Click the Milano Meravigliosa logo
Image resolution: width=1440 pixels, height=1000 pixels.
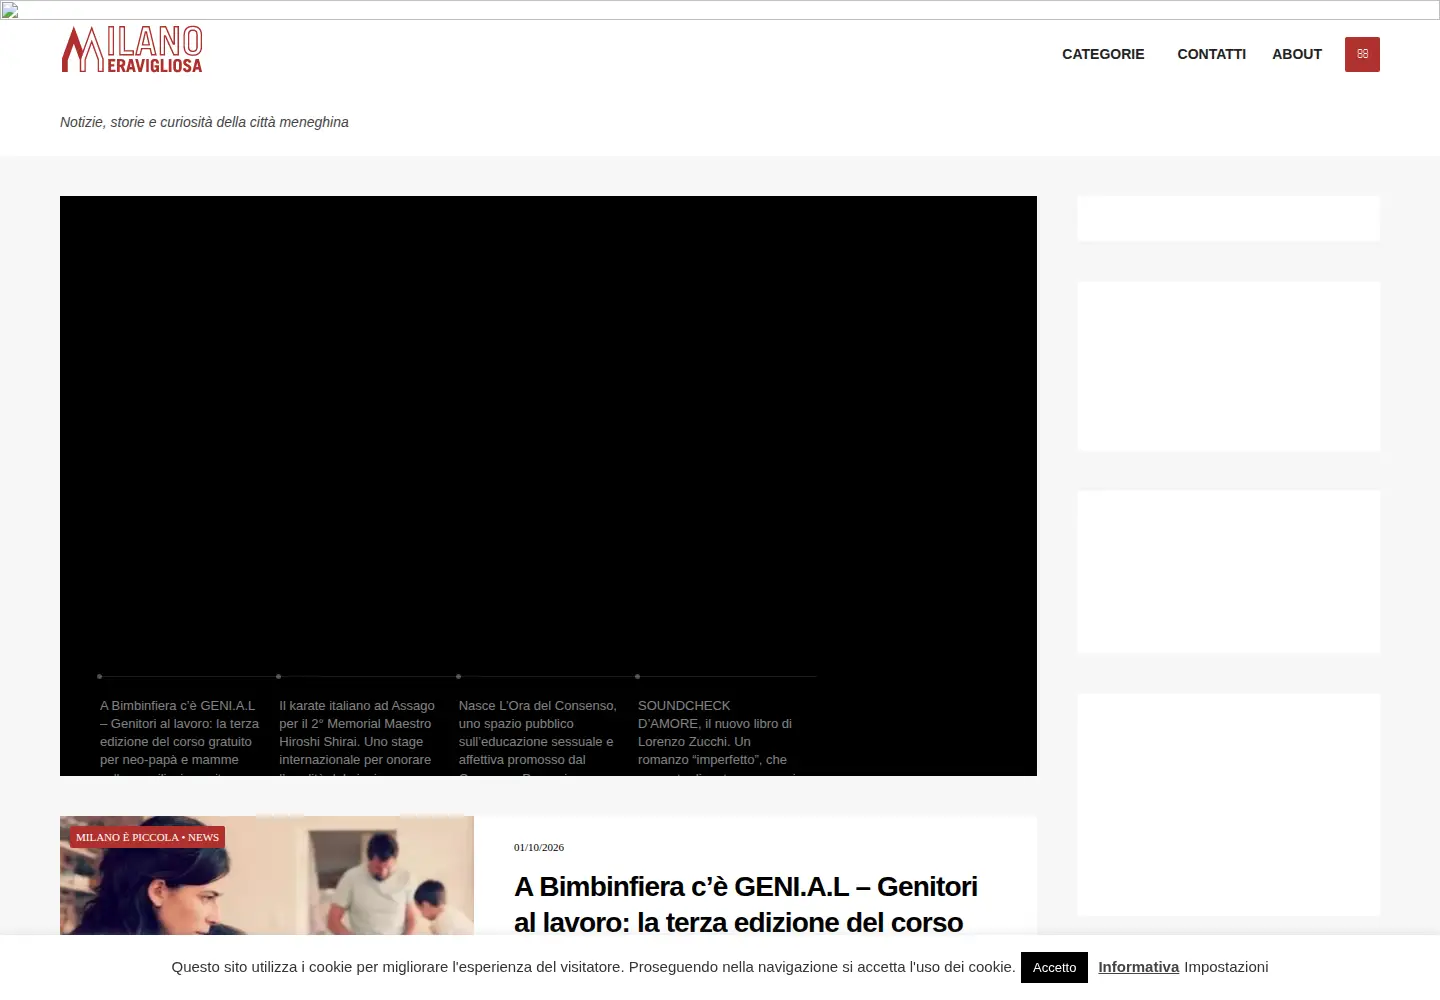coord(132,50)
